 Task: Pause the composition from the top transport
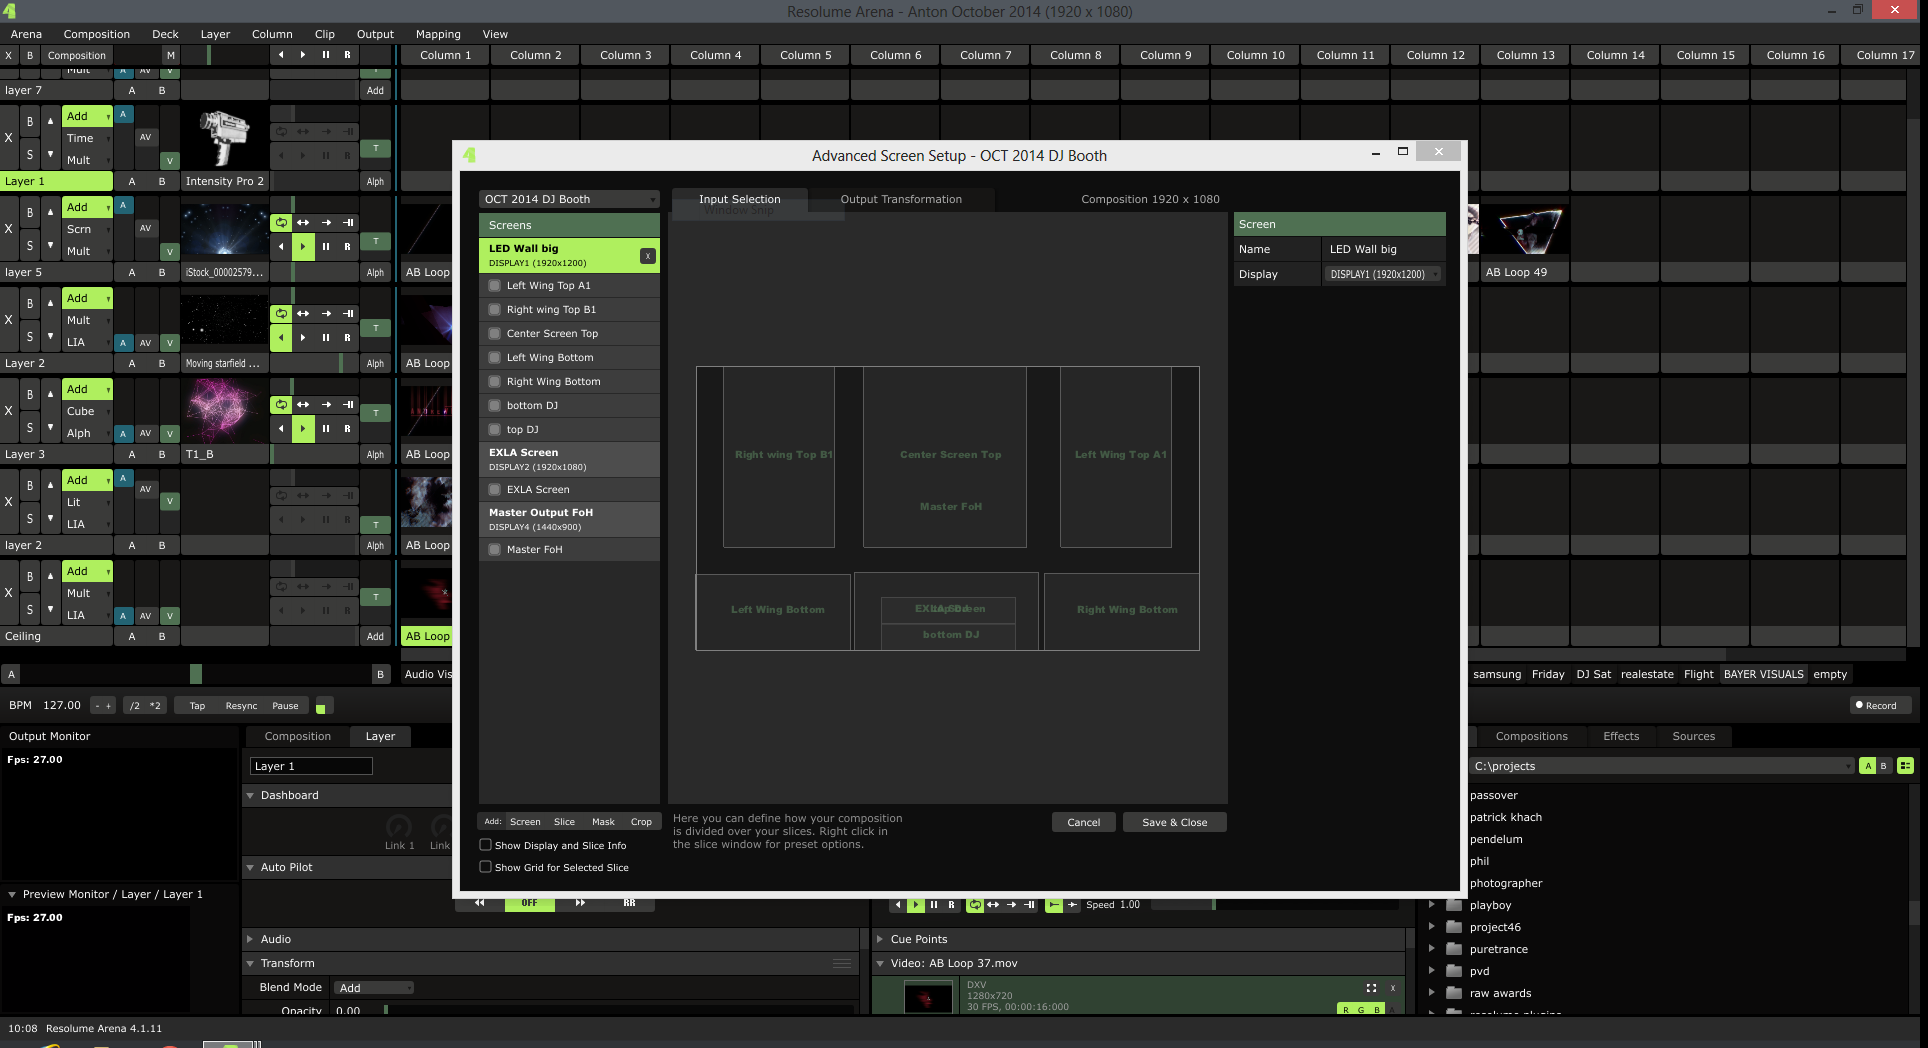[x=325, y=55]
